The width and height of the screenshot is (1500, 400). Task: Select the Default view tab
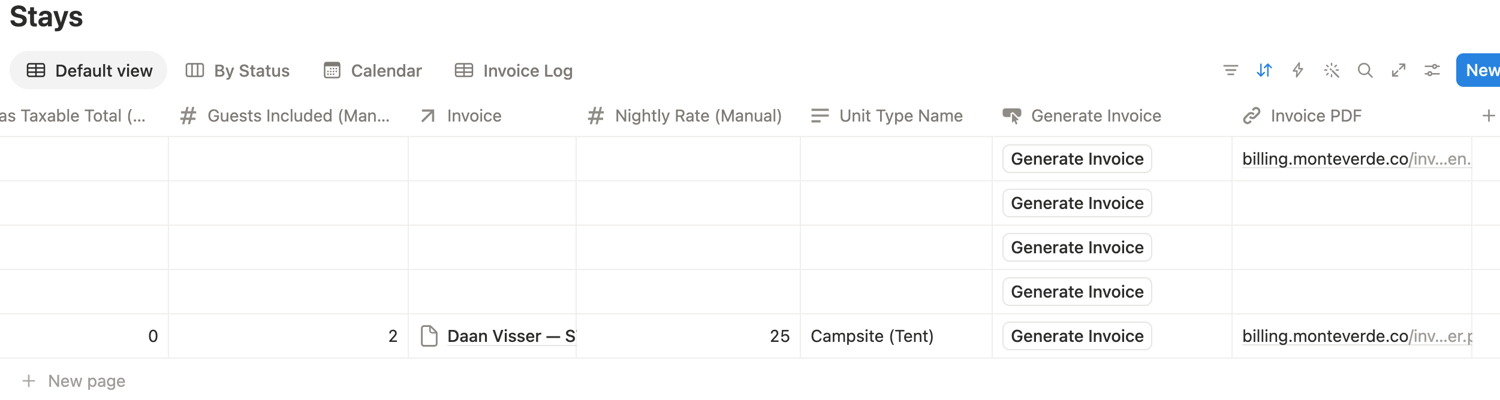89,71
